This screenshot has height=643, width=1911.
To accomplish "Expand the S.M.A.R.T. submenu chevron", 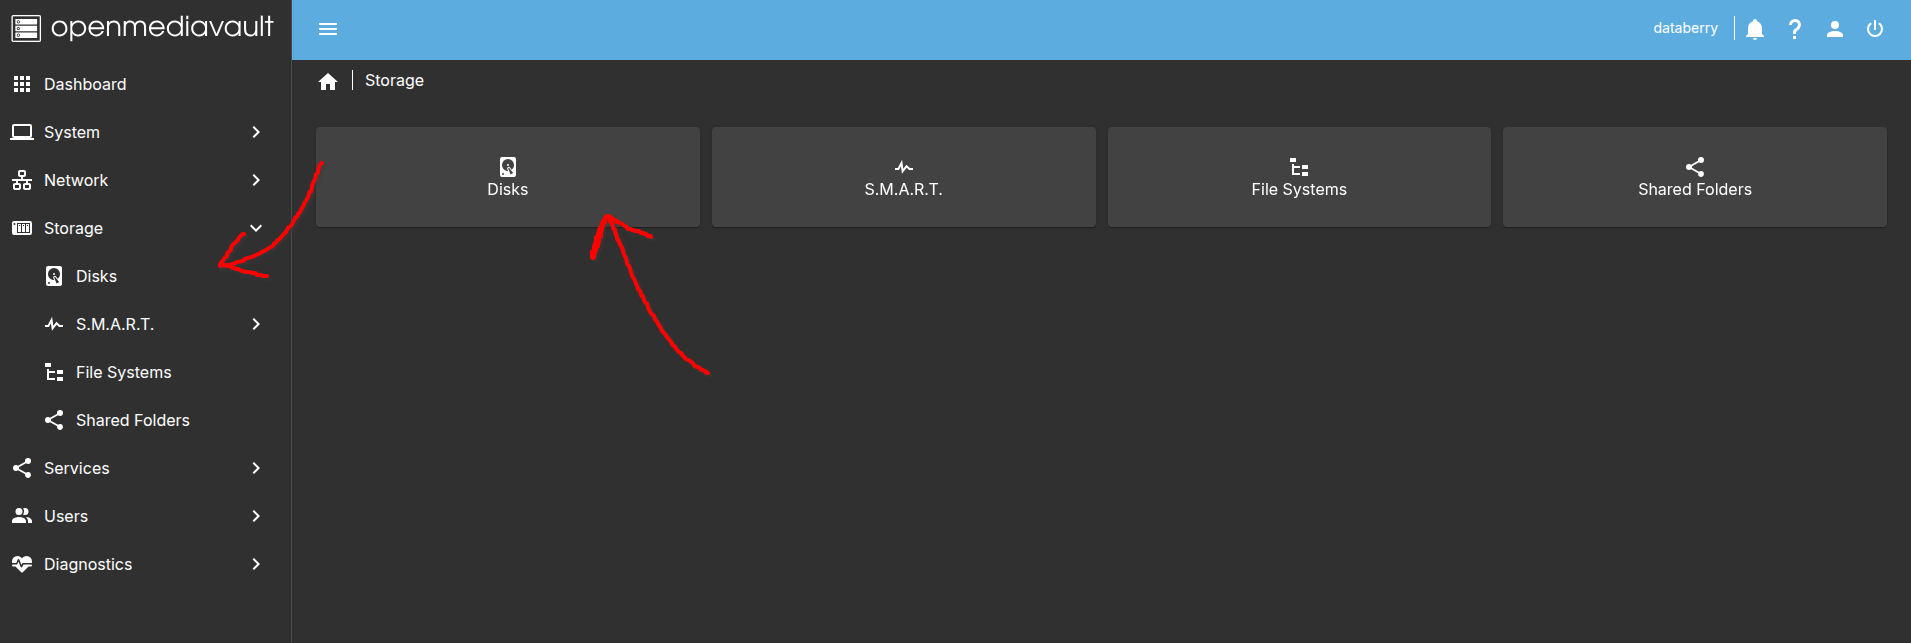I will pos(256,324).
